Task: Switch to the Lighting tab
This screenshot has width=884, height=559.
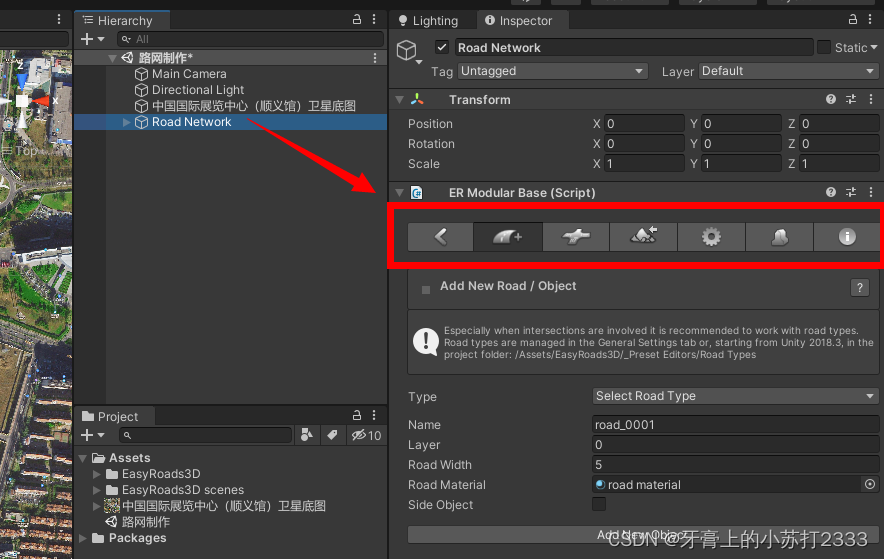Action: pos(428,21)
